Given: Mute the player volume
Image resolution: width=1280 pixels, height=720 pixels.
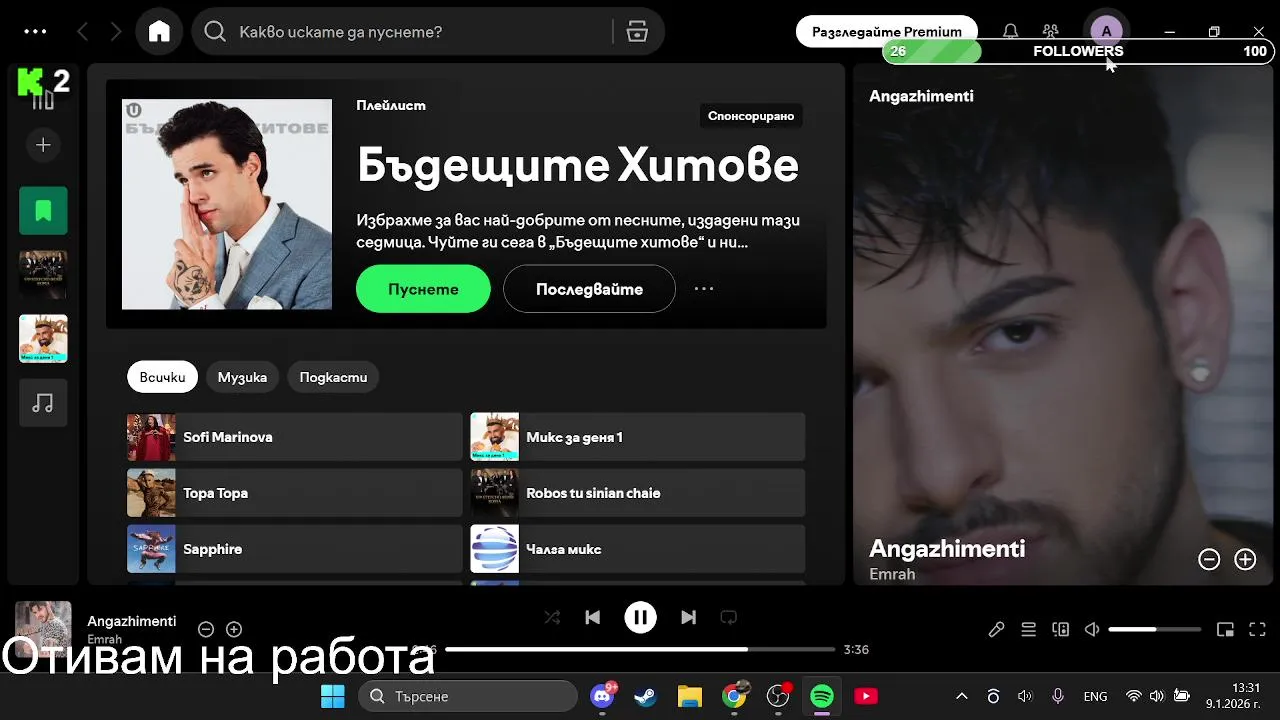Looking at the screenshot, I should point(1092,629).
